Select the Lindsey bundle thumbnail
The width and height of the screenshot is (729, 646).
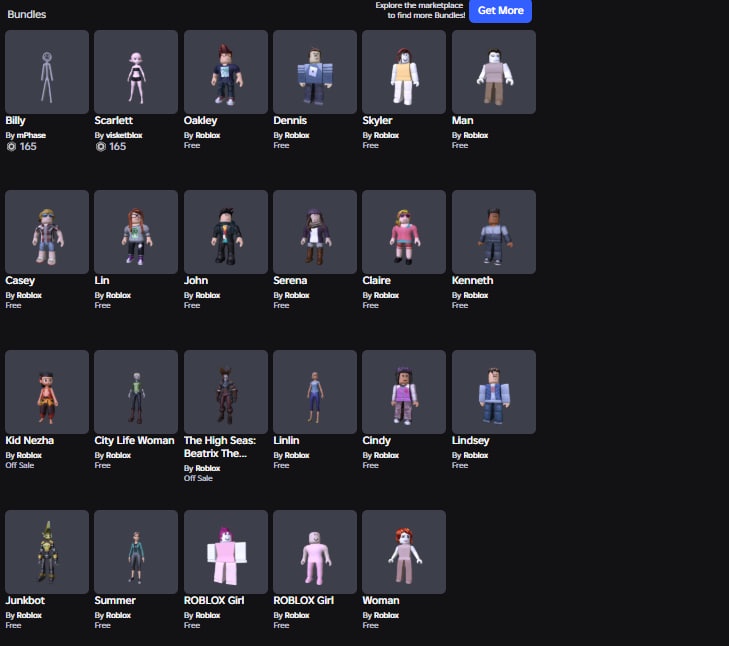[494, 392]
